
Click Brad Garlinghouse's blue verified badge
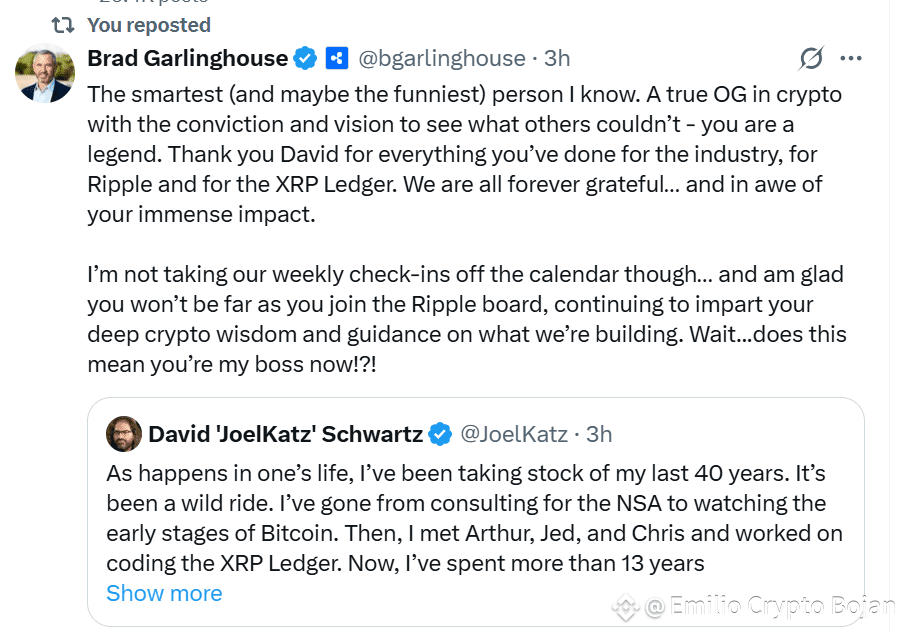306,59
